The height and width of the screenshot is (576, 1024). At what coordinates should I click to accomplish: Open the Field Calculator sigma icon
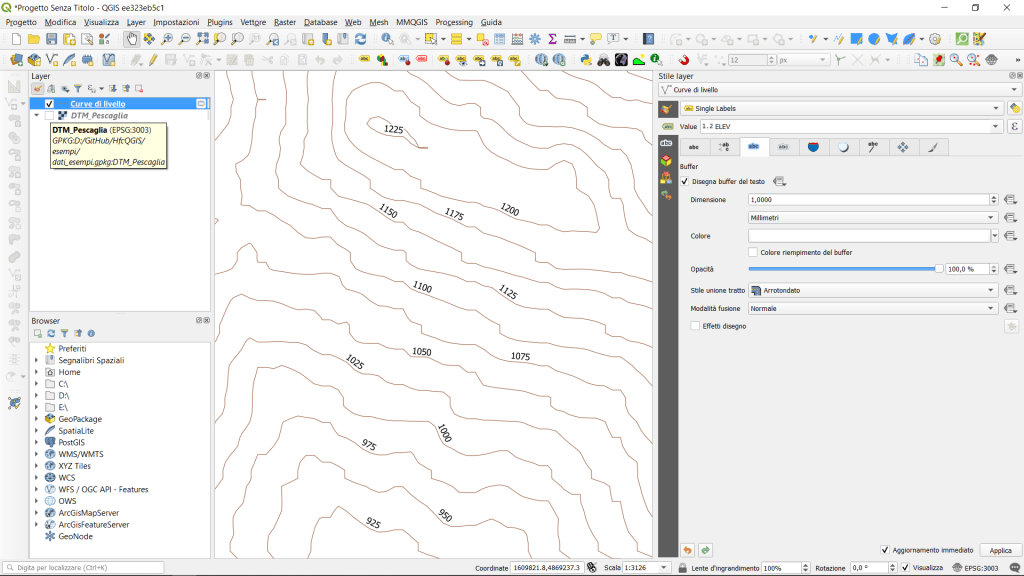[551, 39]
